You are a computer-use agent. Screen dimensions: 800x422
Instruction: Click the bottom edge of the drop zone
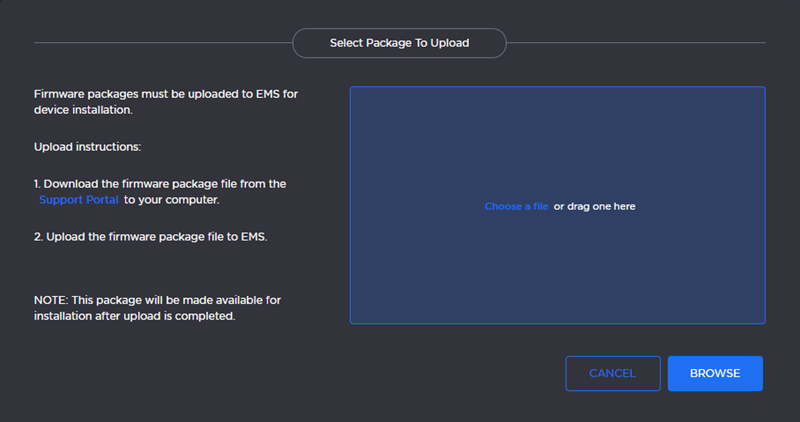tap(557, 323)
